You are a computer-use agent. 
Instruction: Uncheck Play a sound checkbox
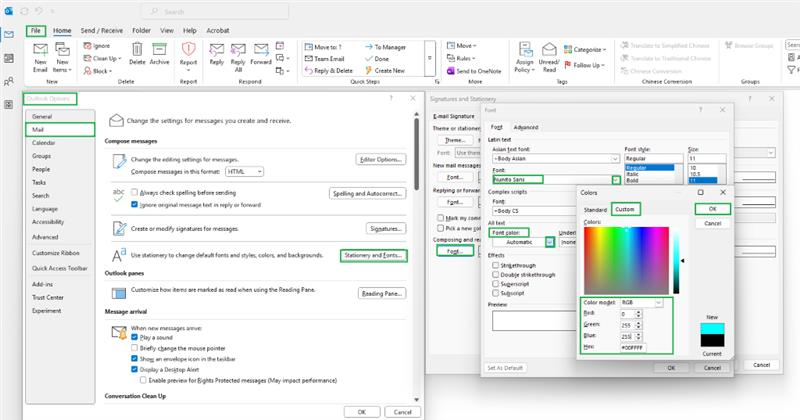pos(134,337)
